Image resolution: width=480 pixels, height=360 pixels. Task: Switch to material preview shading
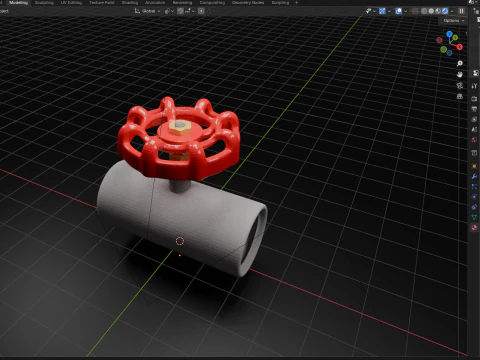(x=438, y=11)
